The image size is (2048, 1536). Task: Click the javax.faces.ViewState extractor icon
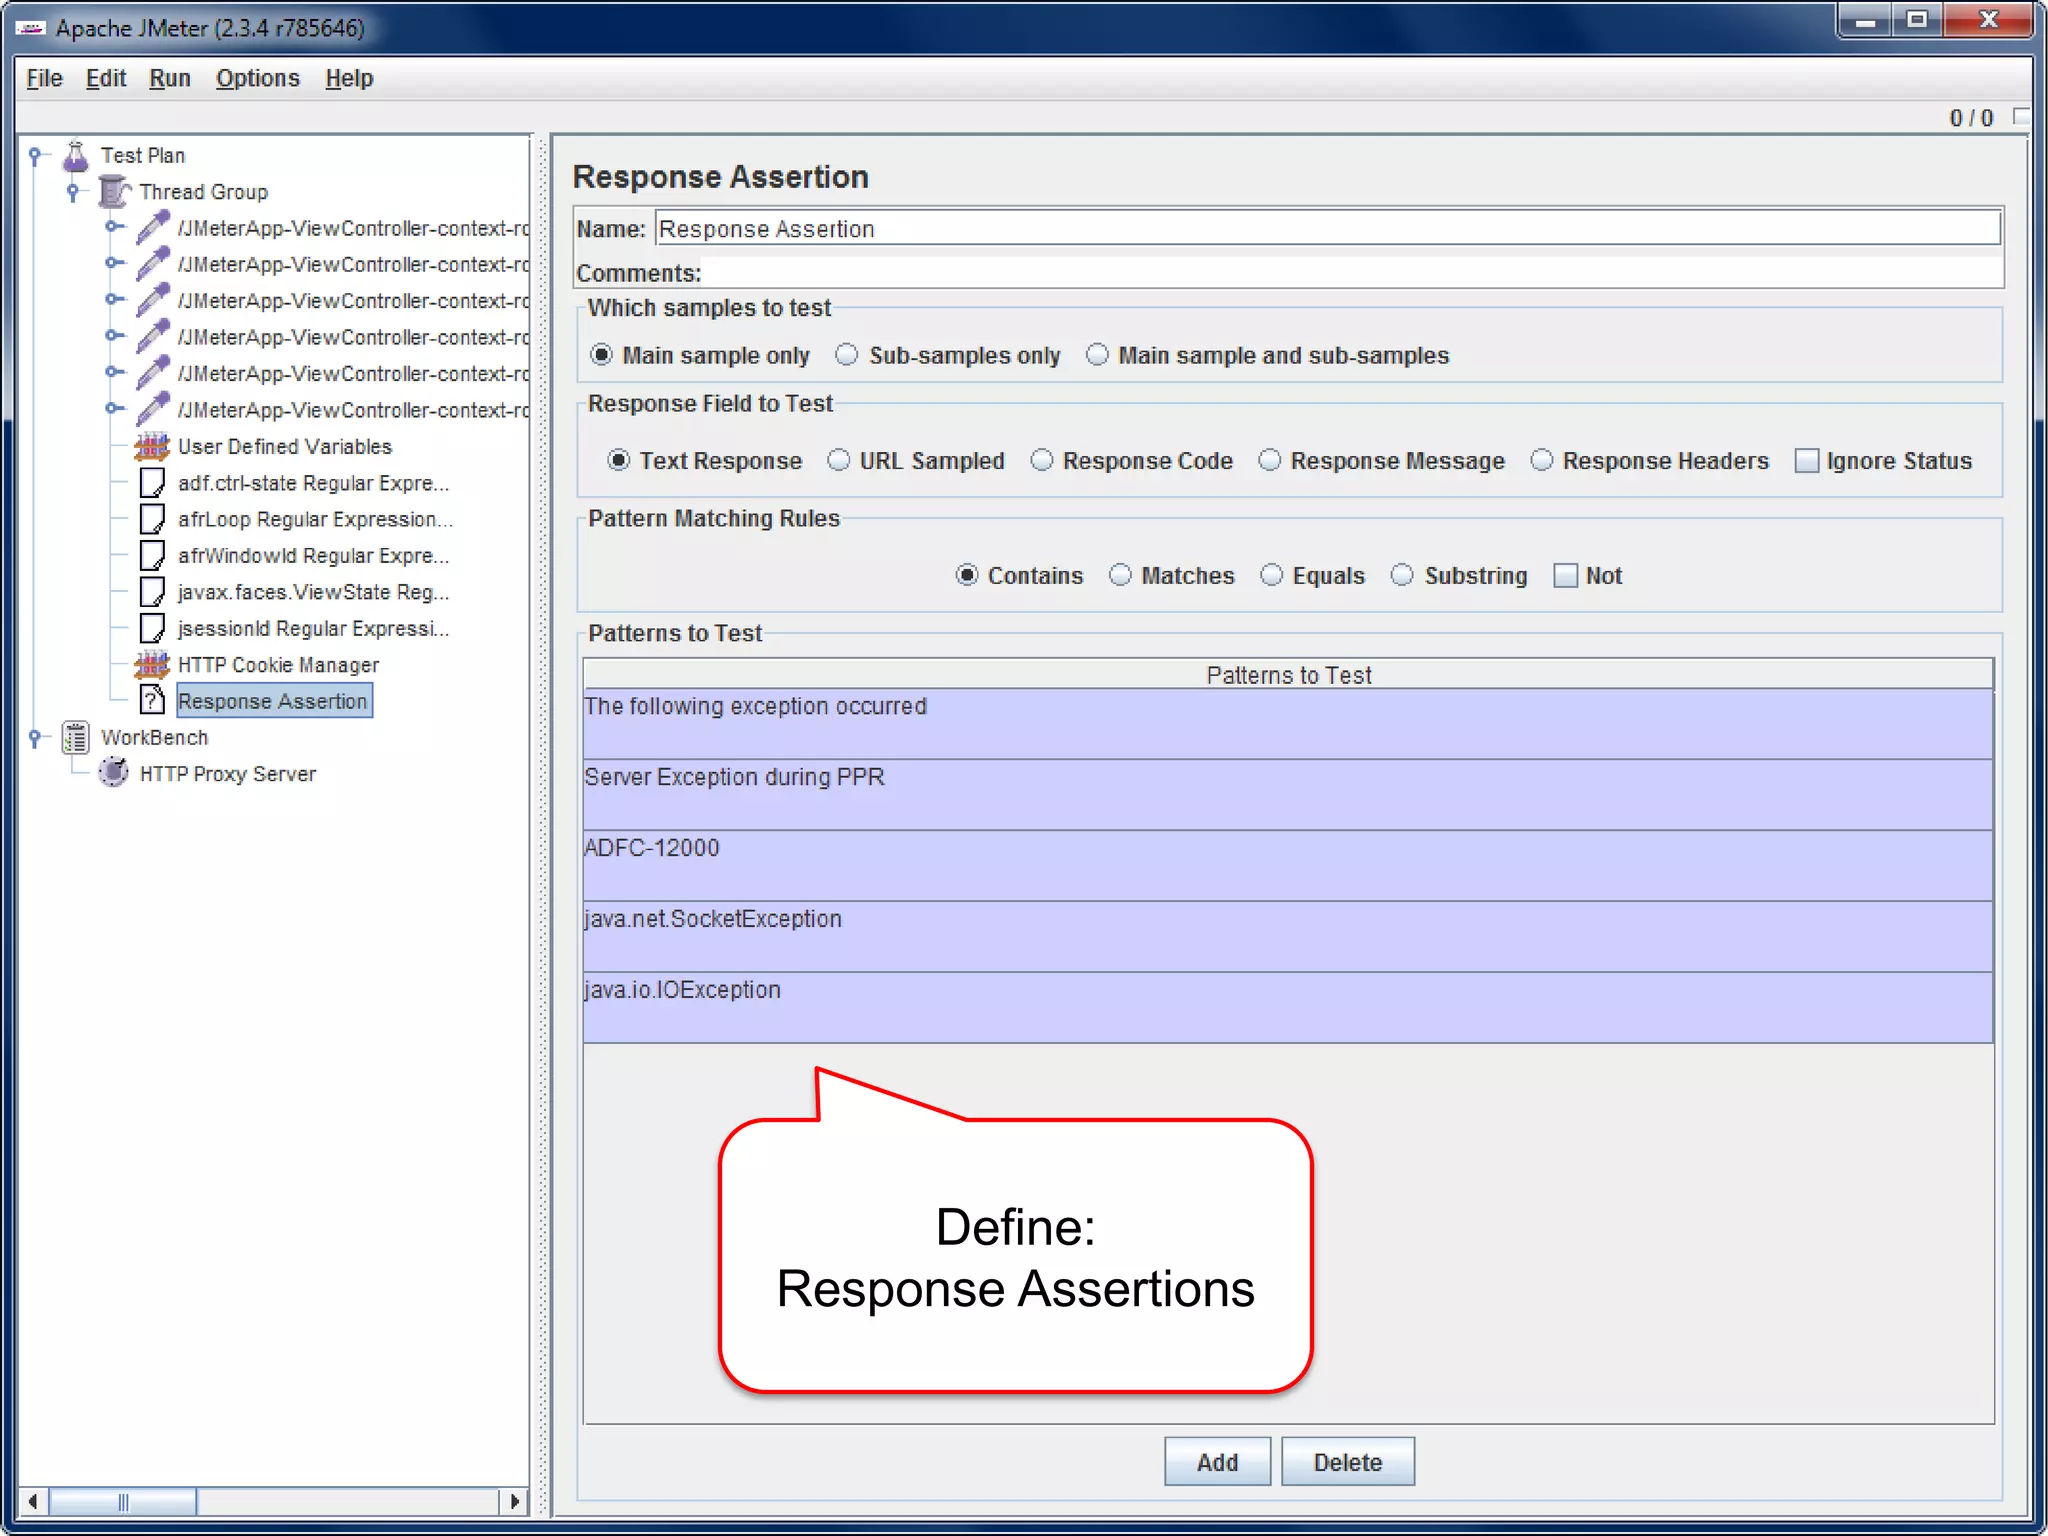coord(152,592)
